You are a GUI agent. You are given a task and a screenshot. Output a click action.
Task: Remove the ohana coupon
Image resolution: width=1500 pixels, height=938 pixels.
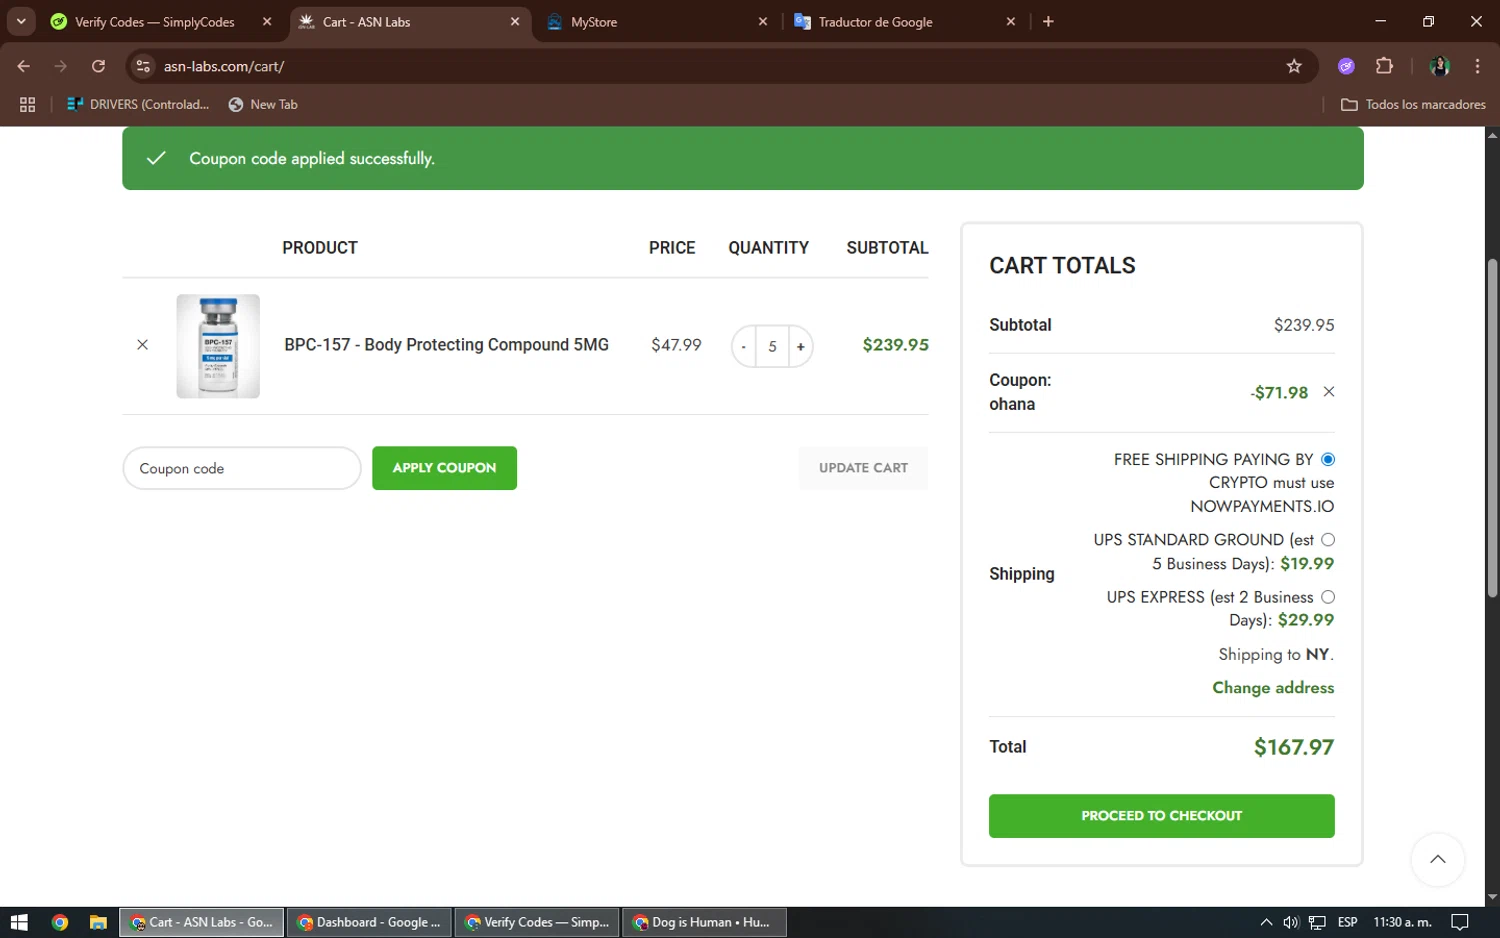point(1328,392)
